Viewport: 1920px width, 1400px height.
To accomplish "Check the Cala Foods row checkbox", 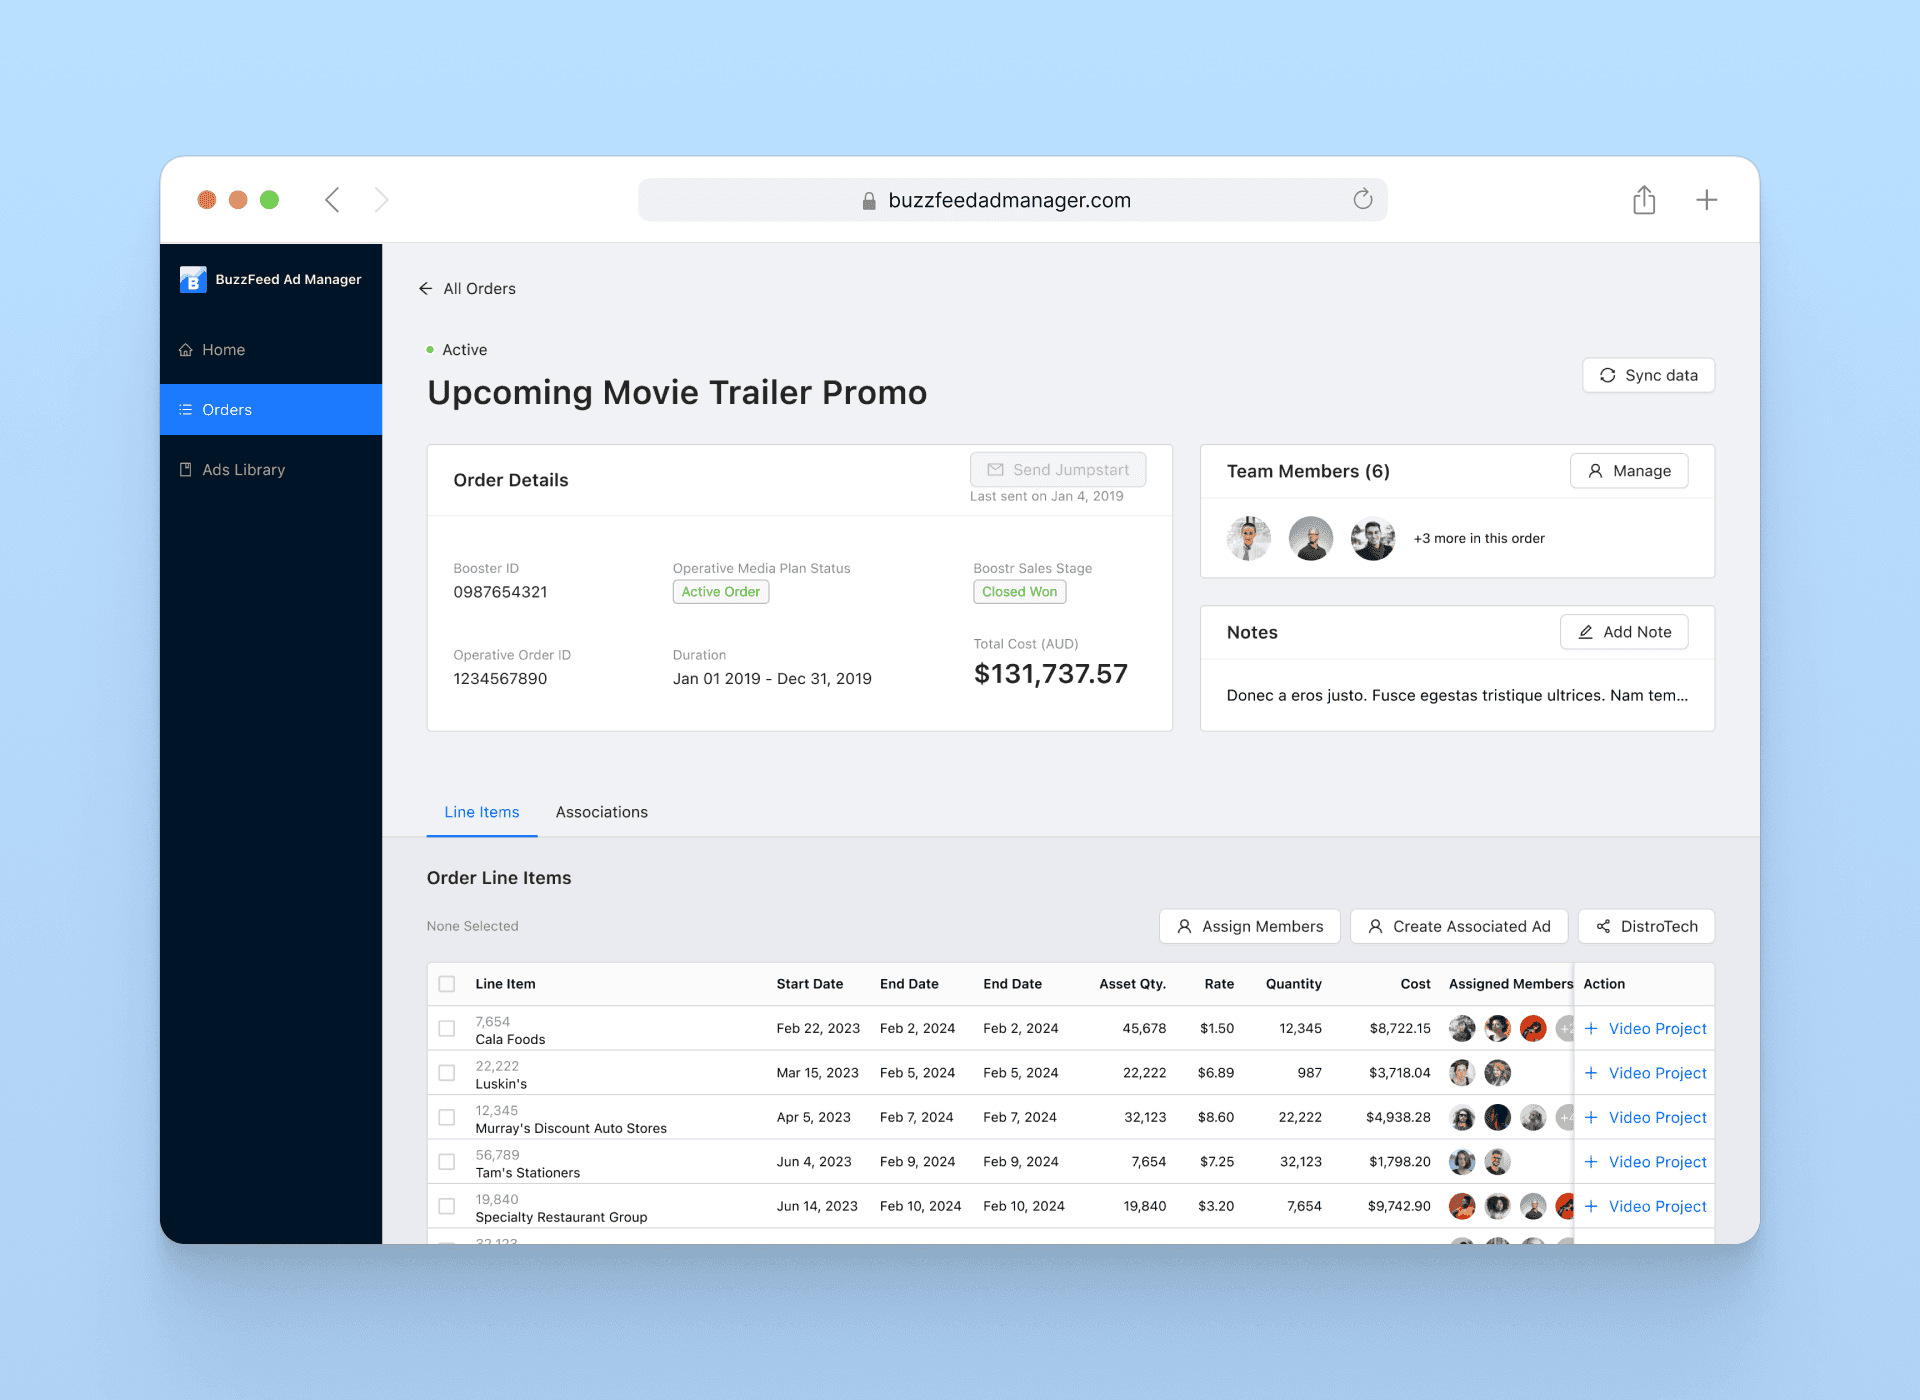I will click(x=447, y=1029).
